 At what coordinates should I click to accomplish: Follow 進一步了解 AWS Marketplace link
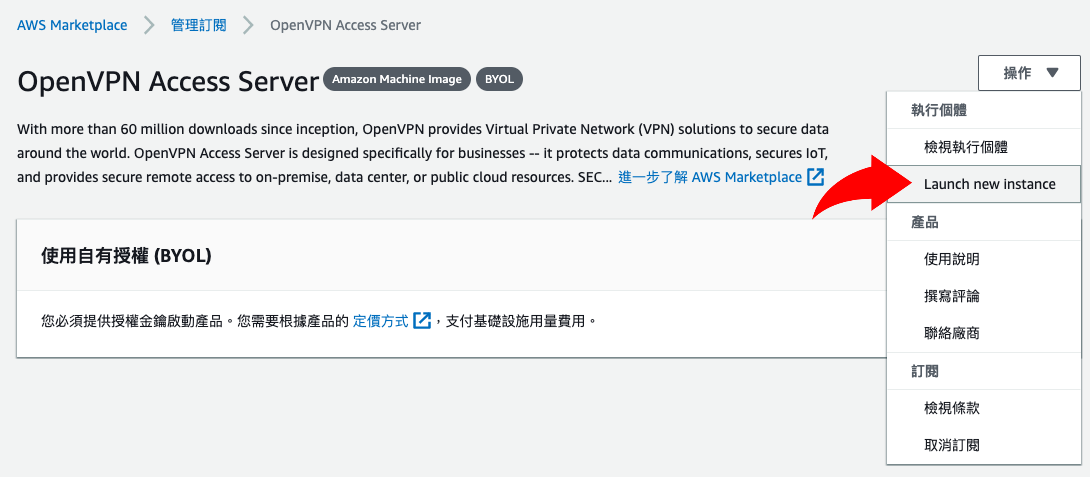pos(710,177)
